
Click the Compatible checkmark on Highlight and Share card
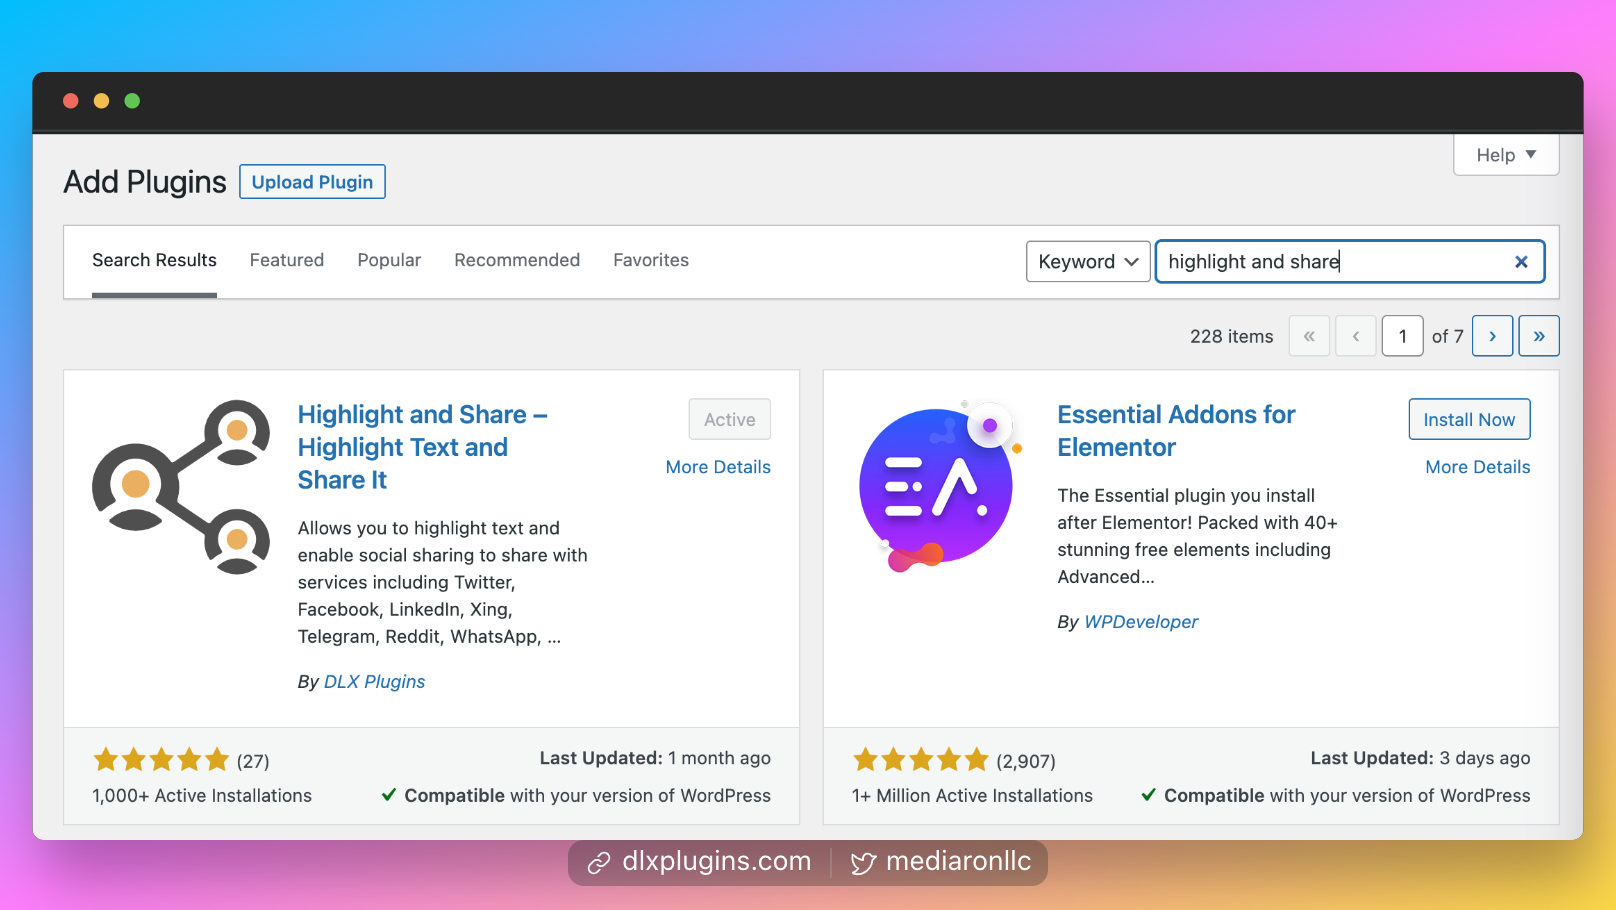389,795
